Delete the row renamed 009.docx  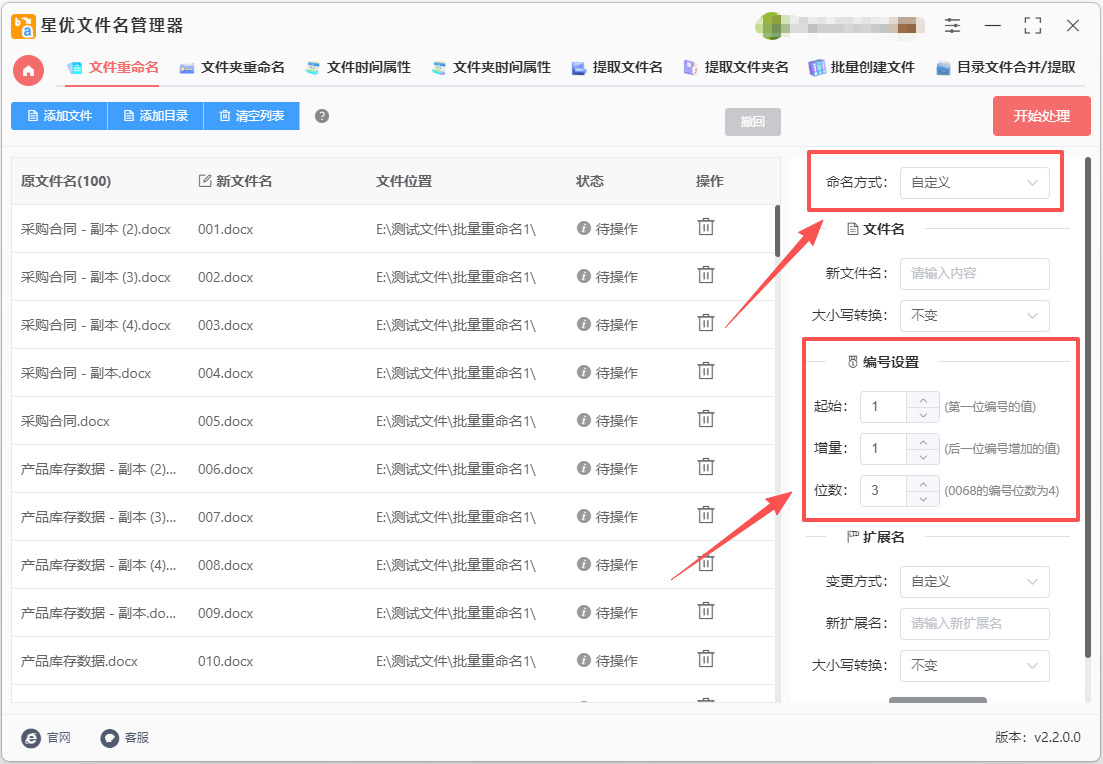706,611
